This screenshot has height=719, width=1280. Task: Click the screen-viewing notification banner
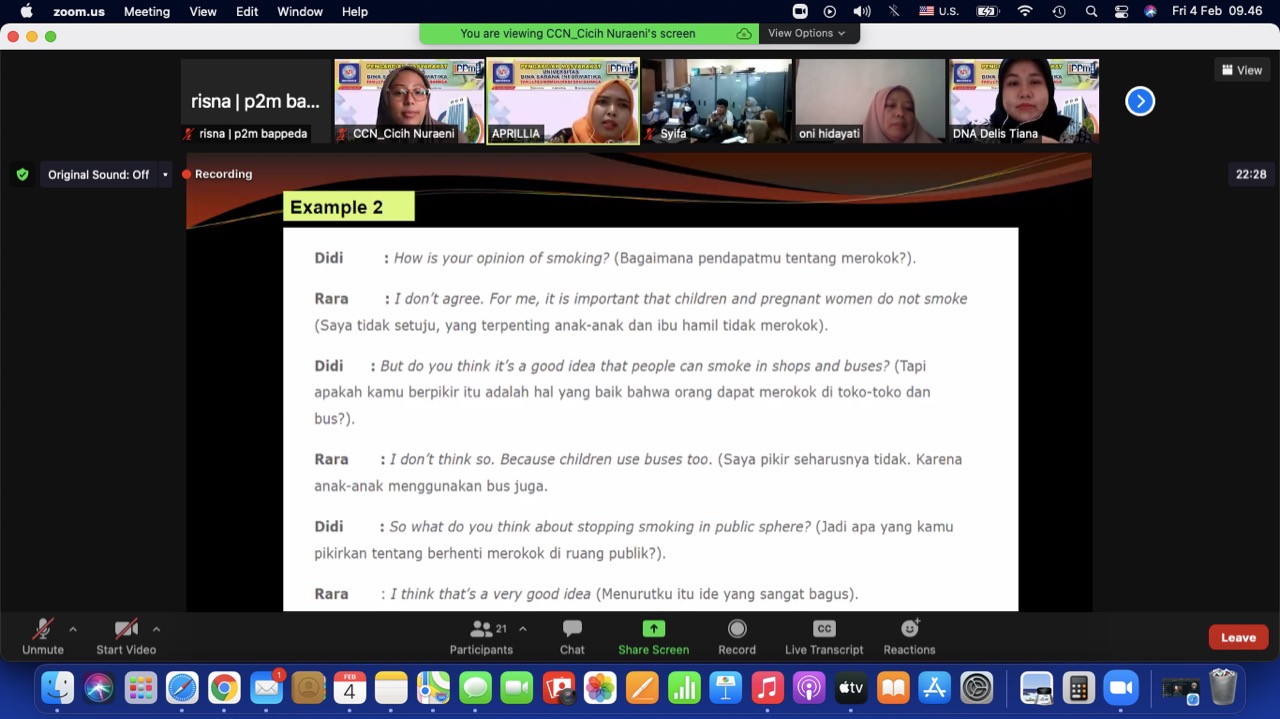(590, 33)
